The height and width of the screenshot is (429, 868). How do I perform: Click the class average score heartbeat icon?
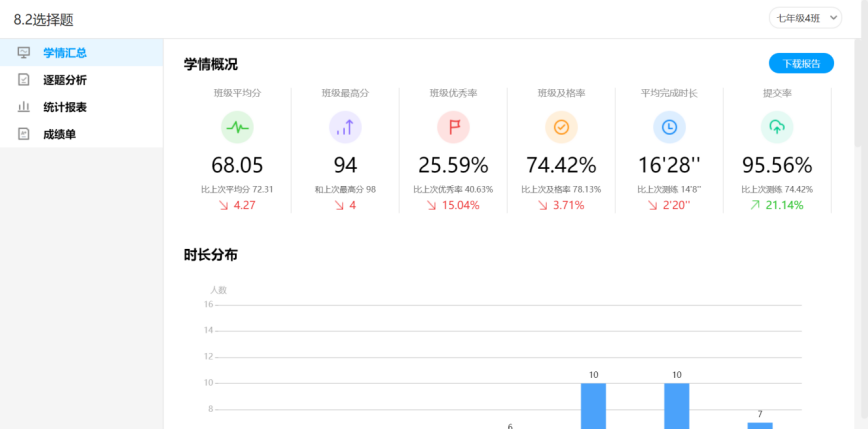tap(237, 127)
